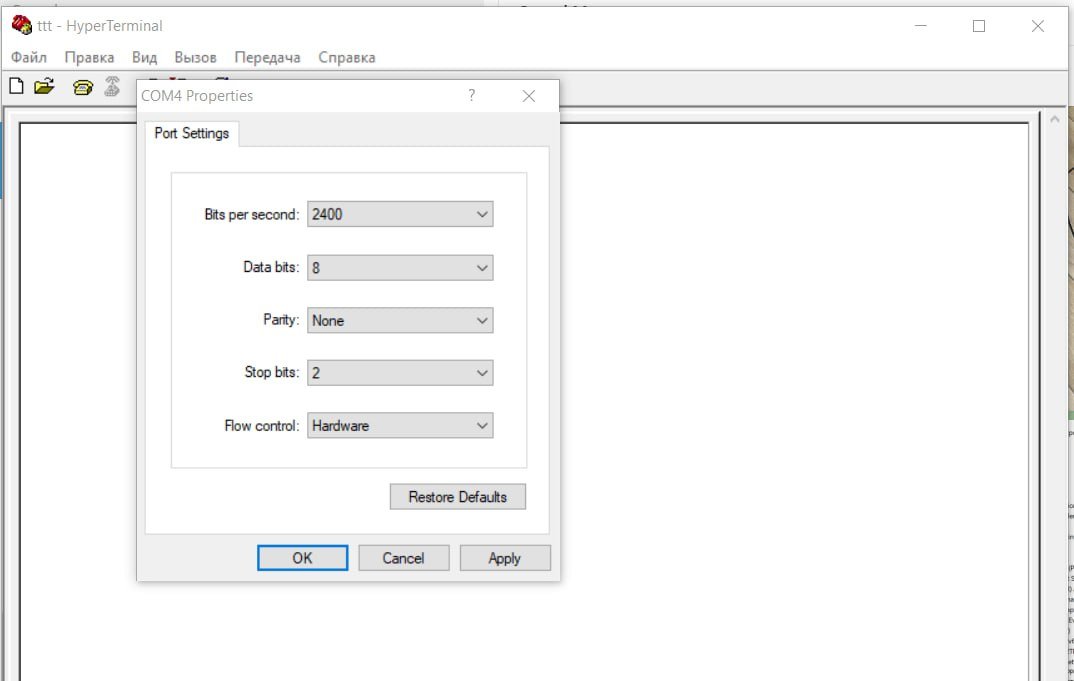
Task: Click the Restore Defaults button
Action: tap(457, 497)
